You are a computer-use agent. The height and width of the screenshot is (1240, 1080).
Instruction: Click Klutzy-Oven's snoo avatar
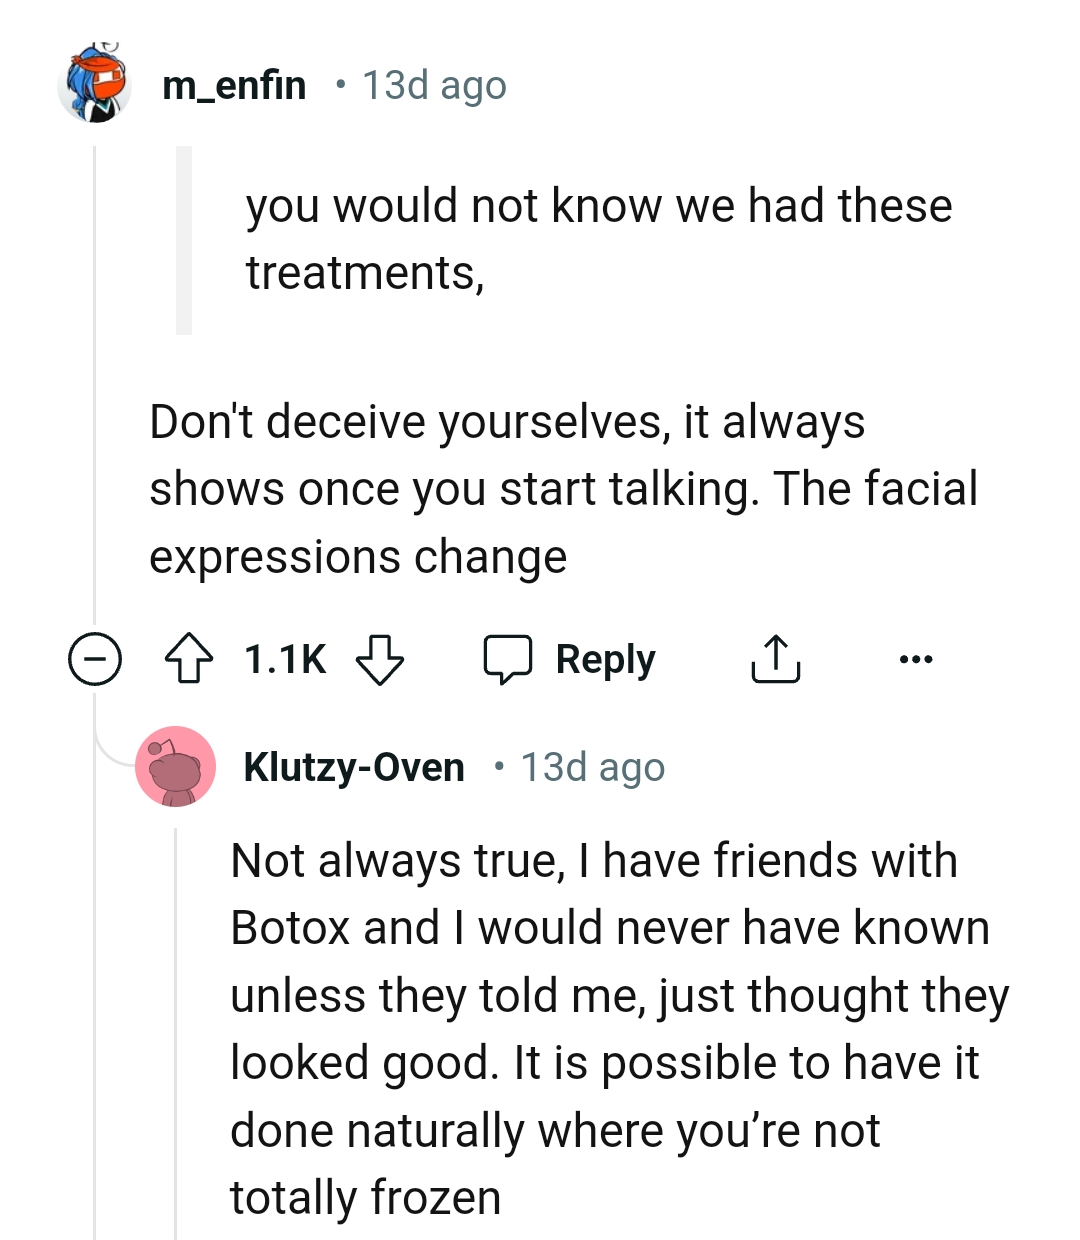(176, 767)
